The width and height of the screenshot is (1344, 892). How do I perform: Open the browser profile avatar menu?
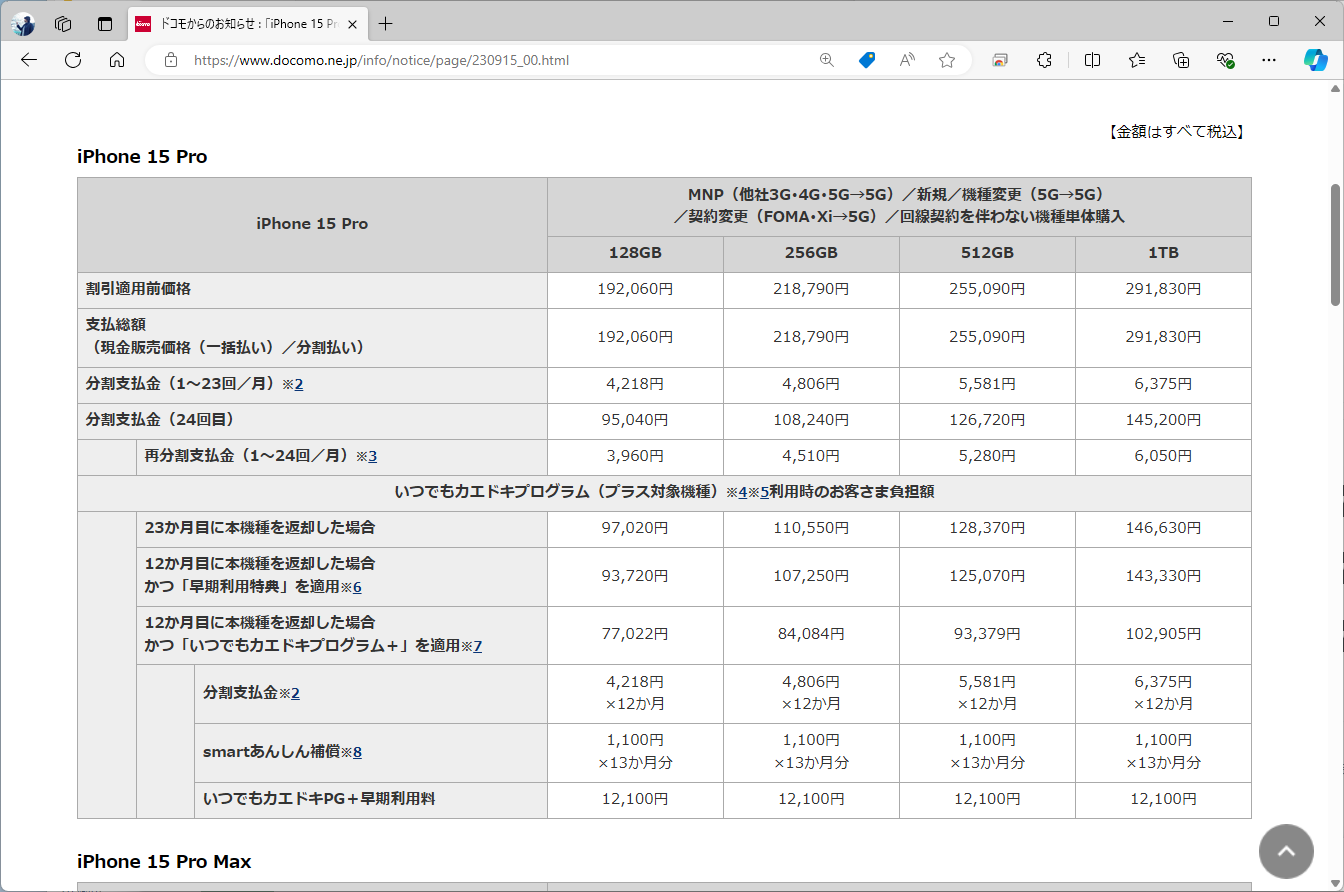point(22,24)
